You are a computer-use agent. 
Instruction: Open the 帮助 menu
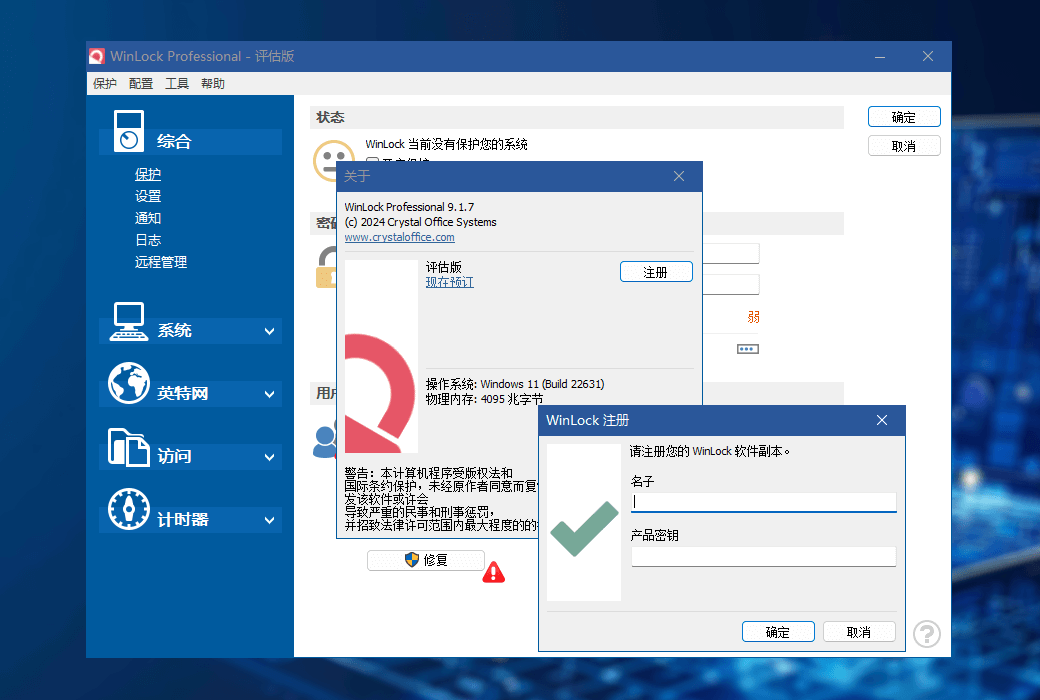[x=213, y=84]
